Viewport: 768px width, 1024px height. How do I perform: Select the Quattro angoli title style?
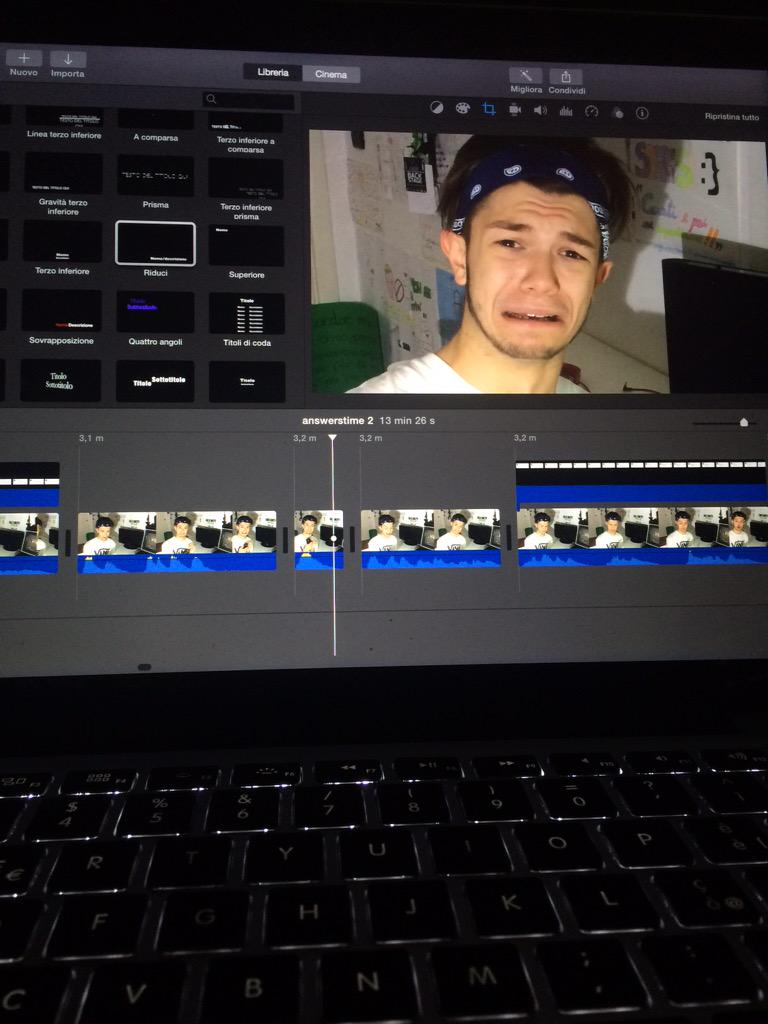[x=155, y=312]
